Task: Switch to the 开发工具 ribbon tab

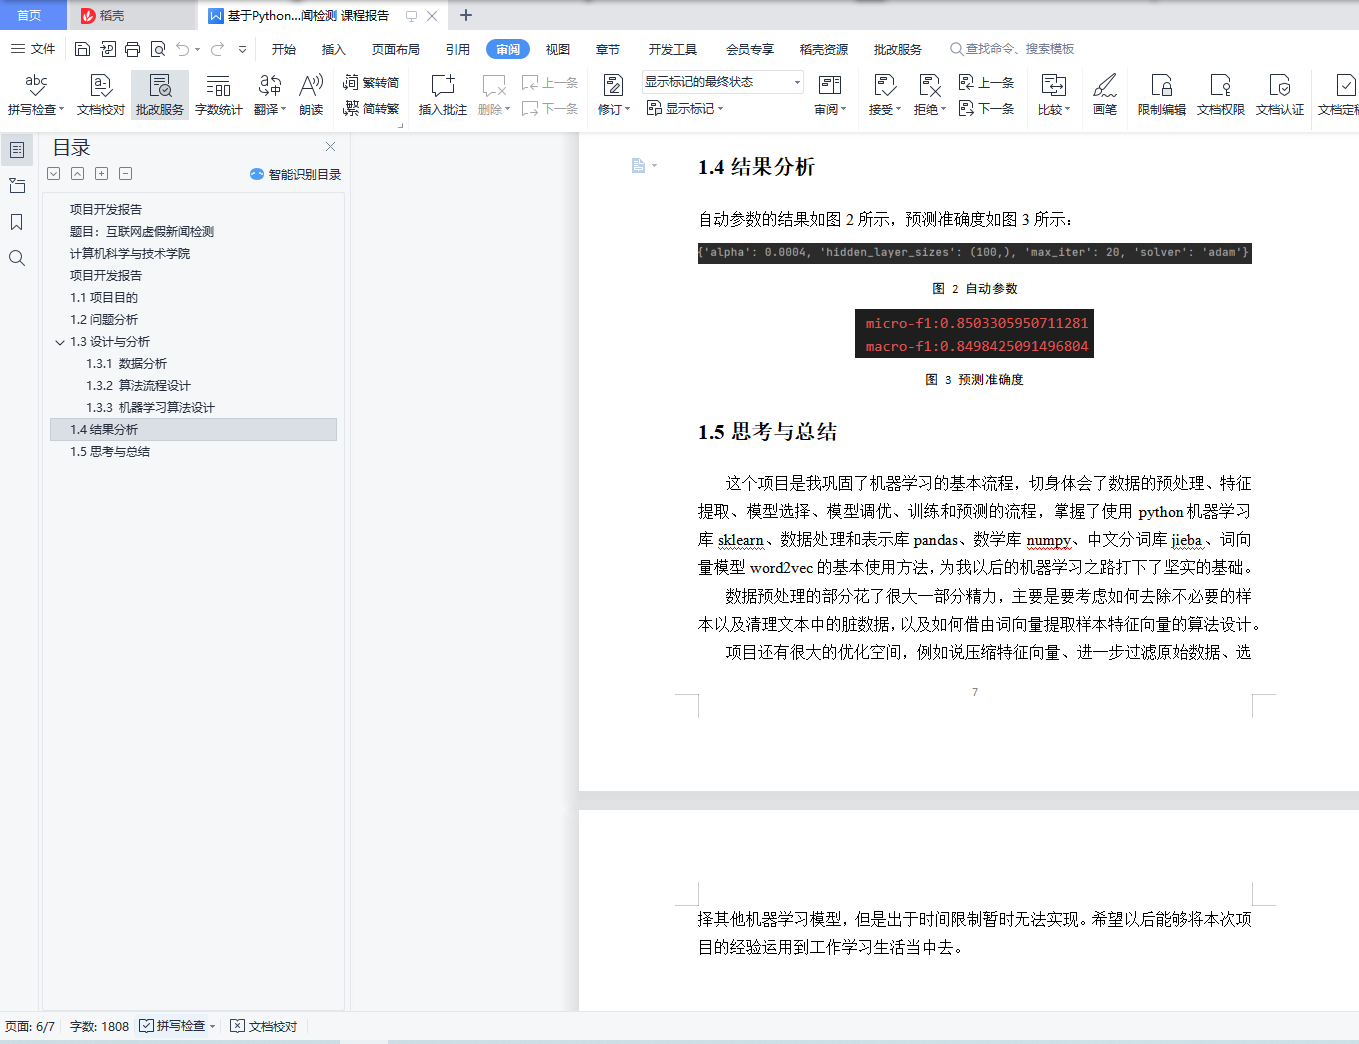Action: 673,49
